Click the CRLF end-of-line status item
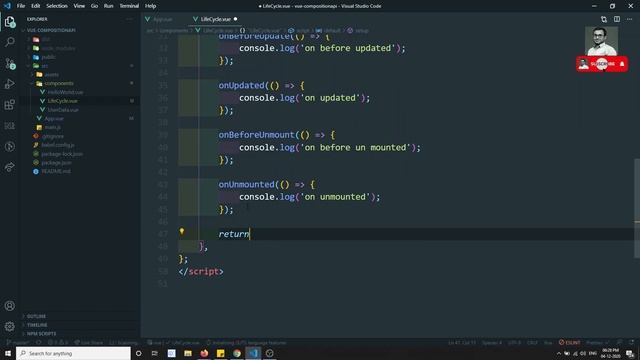The width and height of the screenshot is (640, 360). [x=532, y=342]
